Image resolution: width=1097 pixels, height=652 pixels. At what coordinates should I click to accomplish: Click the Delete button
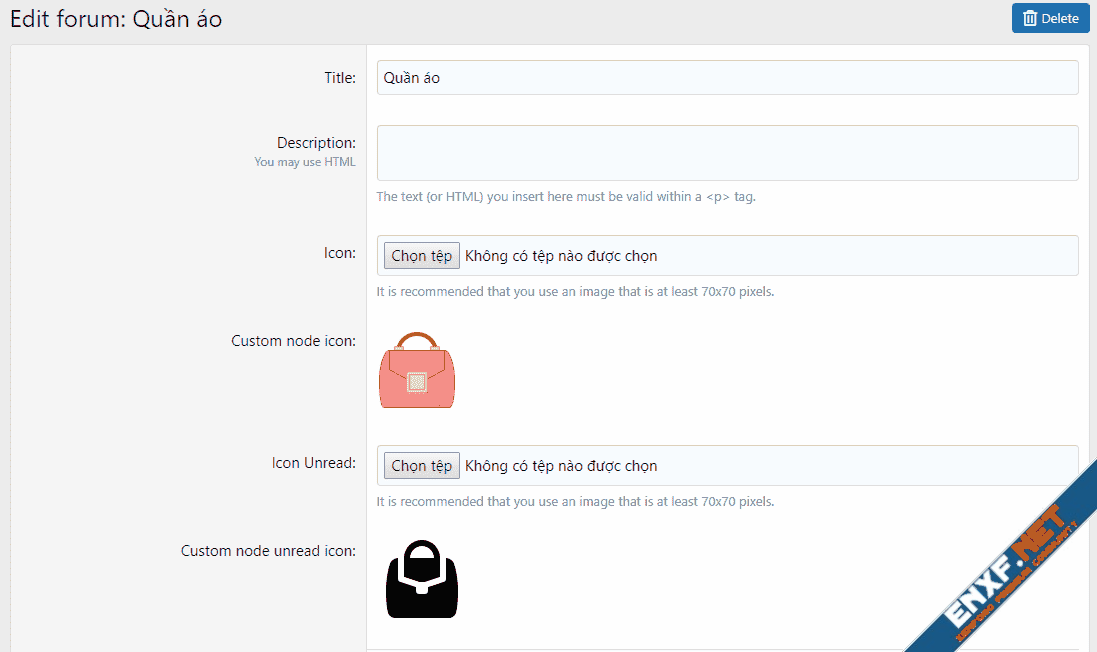(1050, 18)
